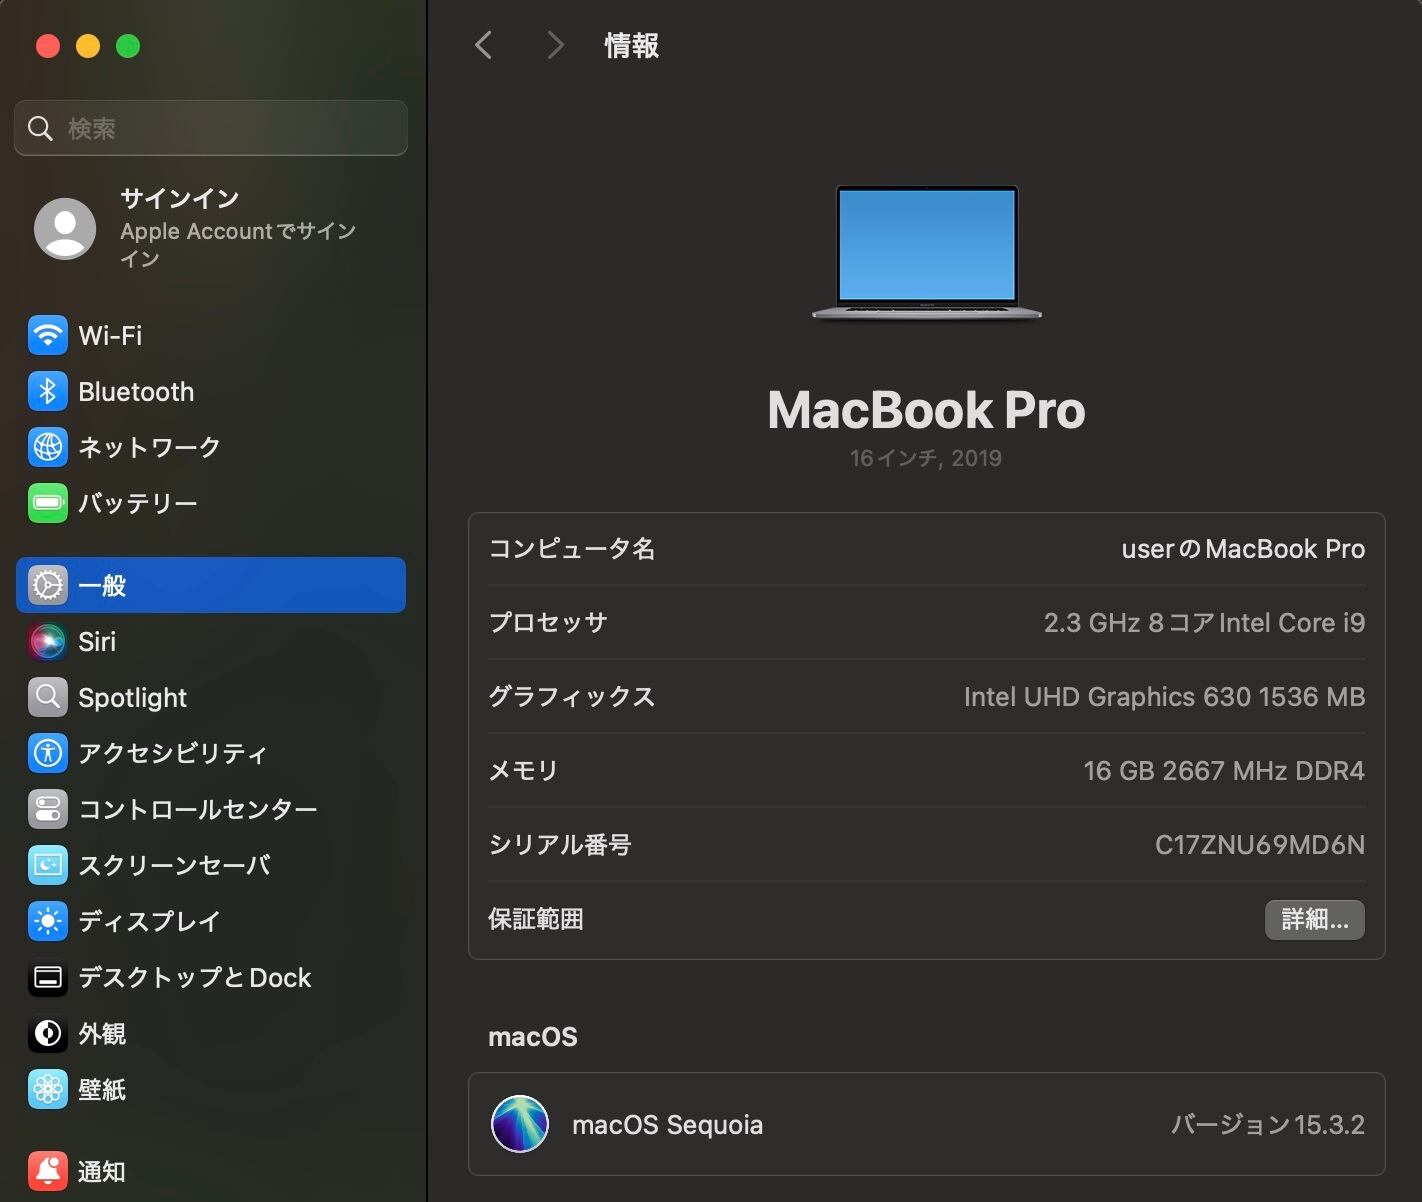Click the メモリ label

(x=523, y=771)
